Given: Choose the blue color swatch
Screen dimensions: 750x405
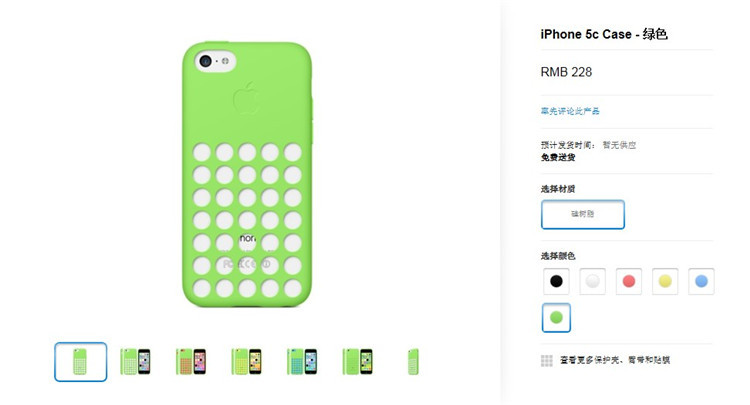Looking at the screenshot, I should tap(701, 281).
